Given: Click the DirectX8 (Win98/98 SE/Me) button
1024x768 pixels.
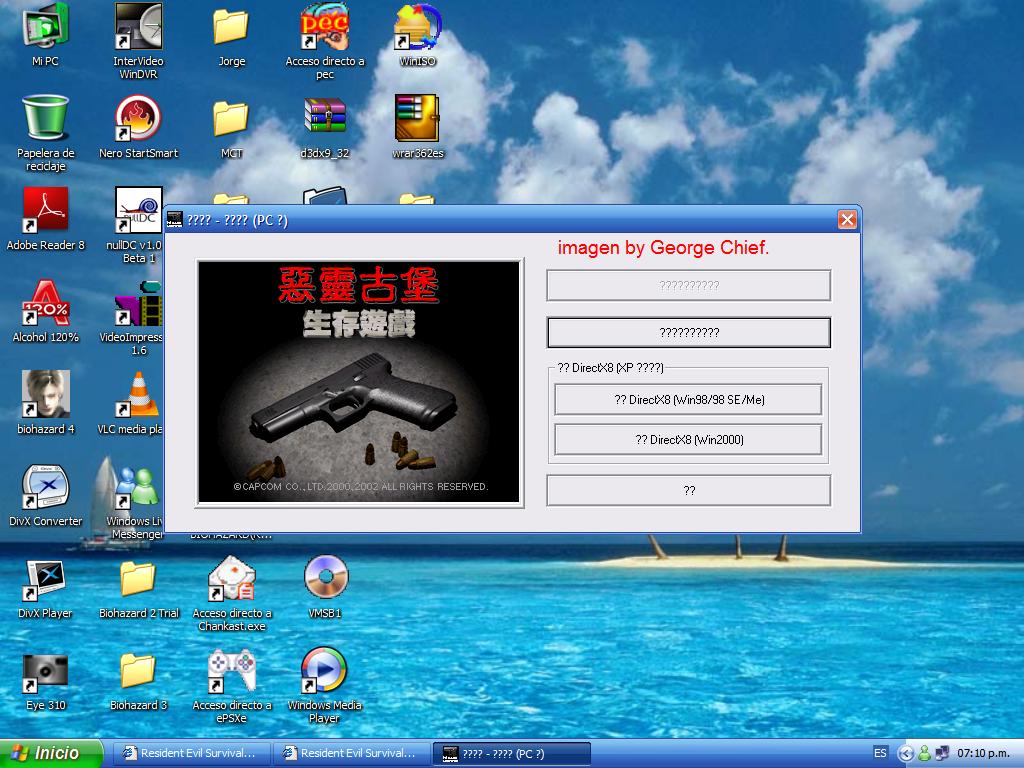Looking at the screenshot, I should tap(688, 399).
